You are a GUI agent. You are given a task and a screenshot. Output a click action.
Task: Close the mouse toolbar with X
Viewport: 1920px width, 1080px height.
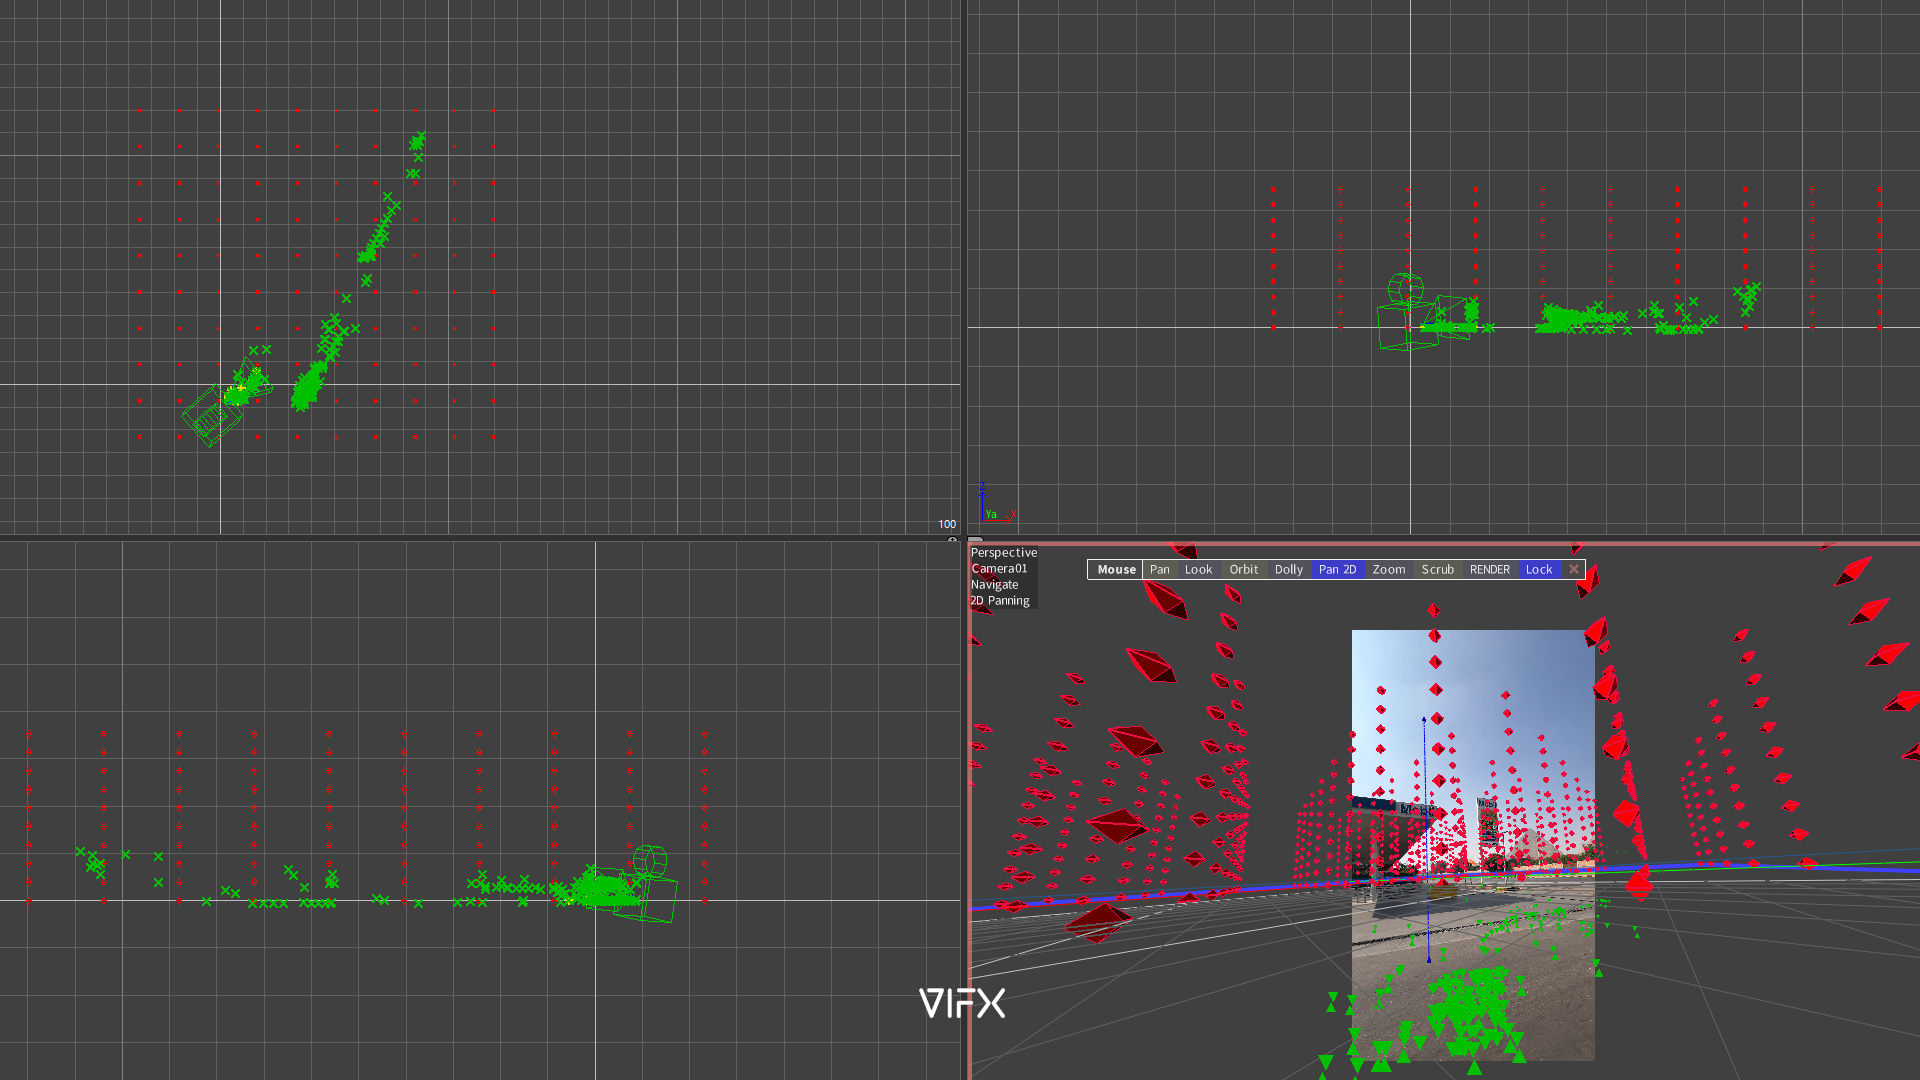[x=1573, y=569]
